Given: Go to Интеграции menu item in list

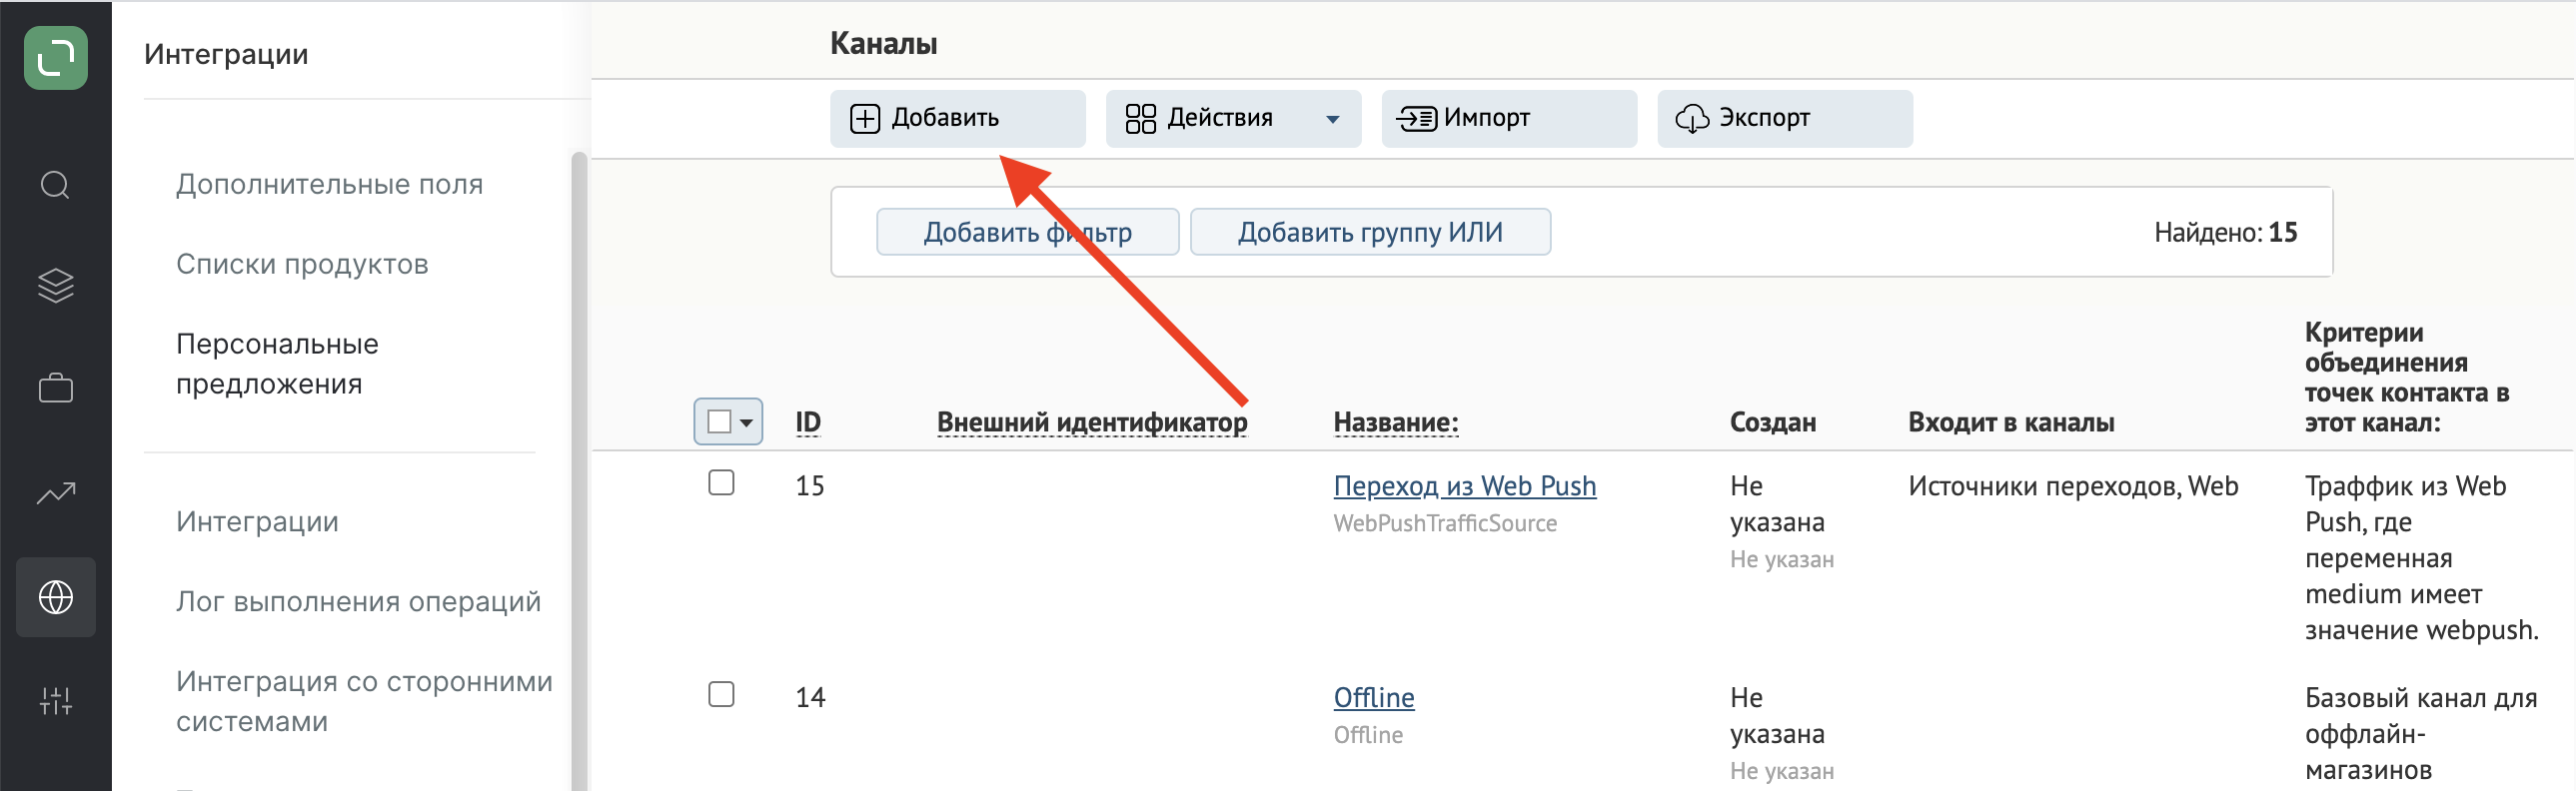Looking at the screenshot, I should (x=257, y=522).
